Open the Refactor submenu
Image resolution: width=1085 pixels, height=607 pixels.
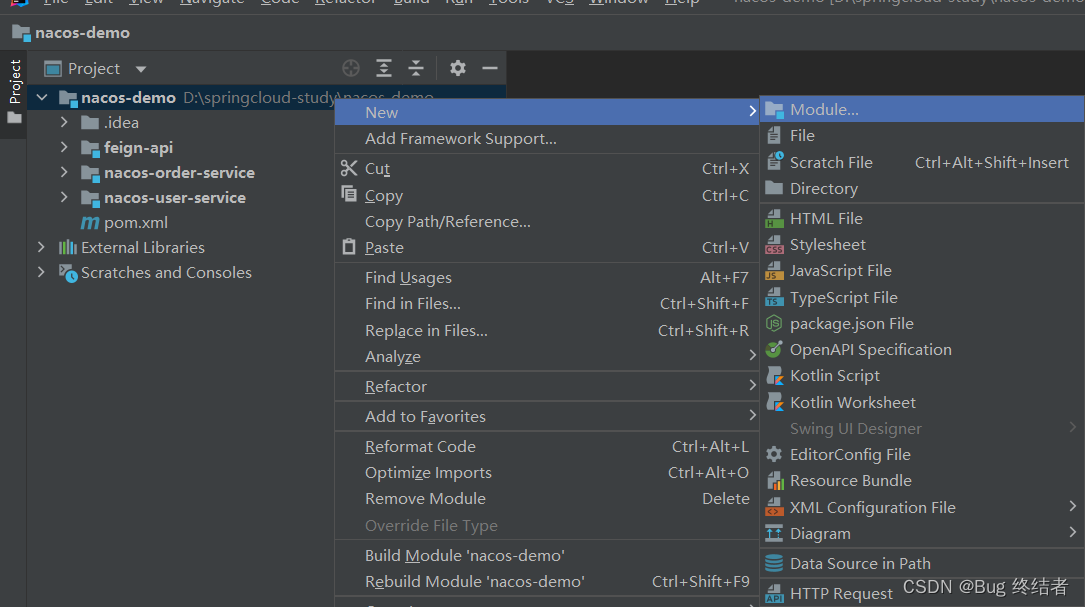[547, 386]
